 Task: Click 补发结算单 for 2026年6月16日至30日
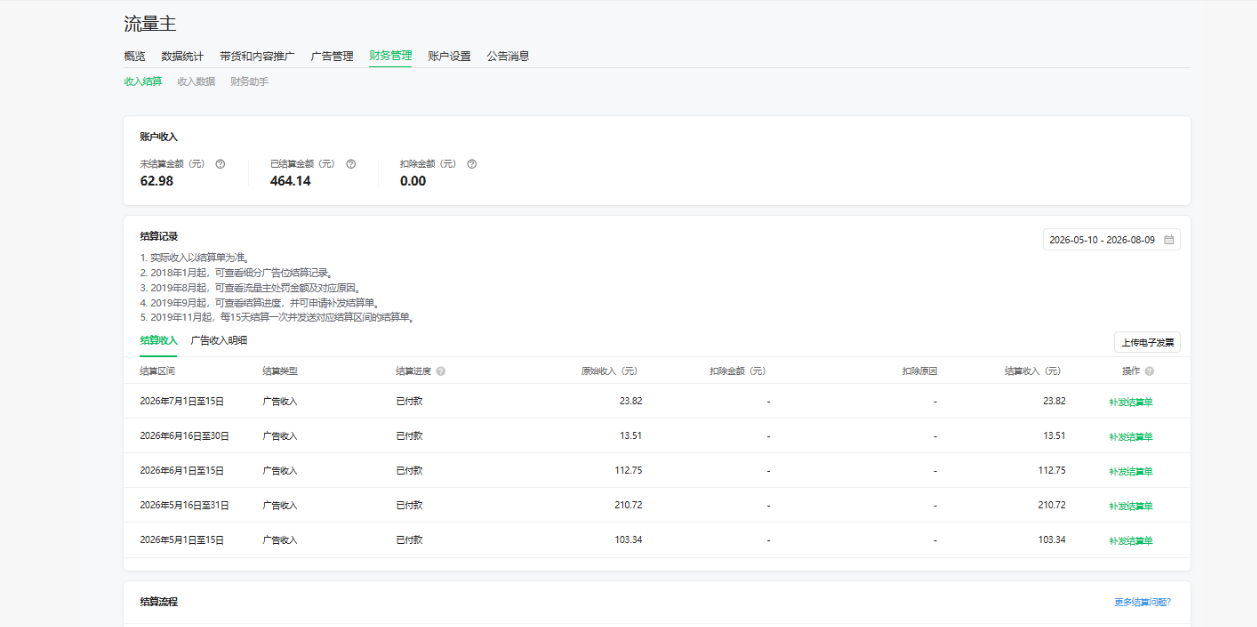click(1130, 437)
